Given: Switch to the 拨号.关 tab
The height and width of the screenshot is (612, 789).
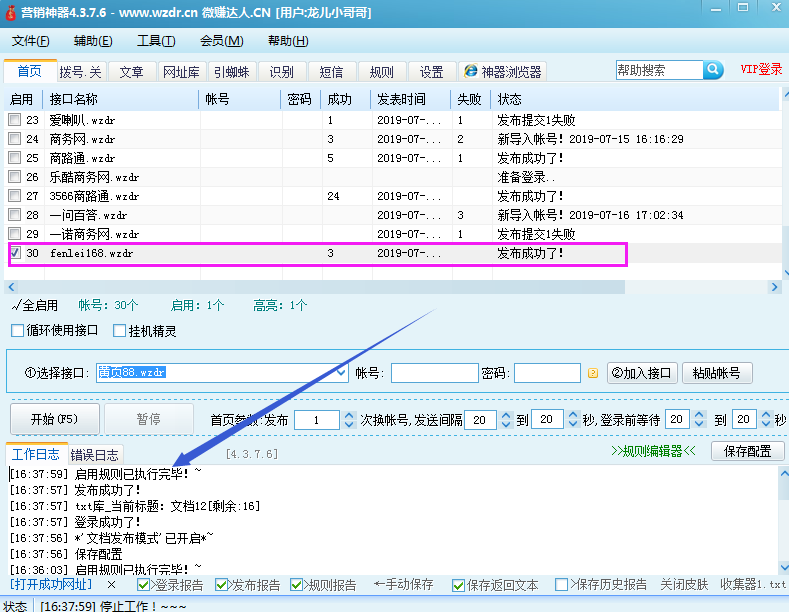Looking at the screenshot, I should [x=81, y=71].
